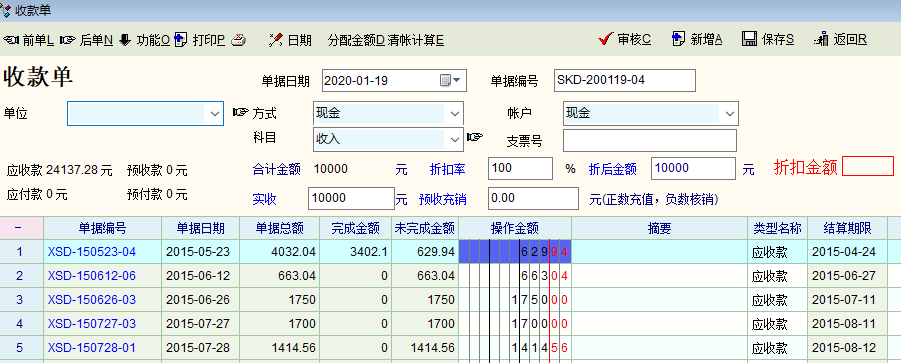Expand the 单位 customer dropdown

pos(214,114)
